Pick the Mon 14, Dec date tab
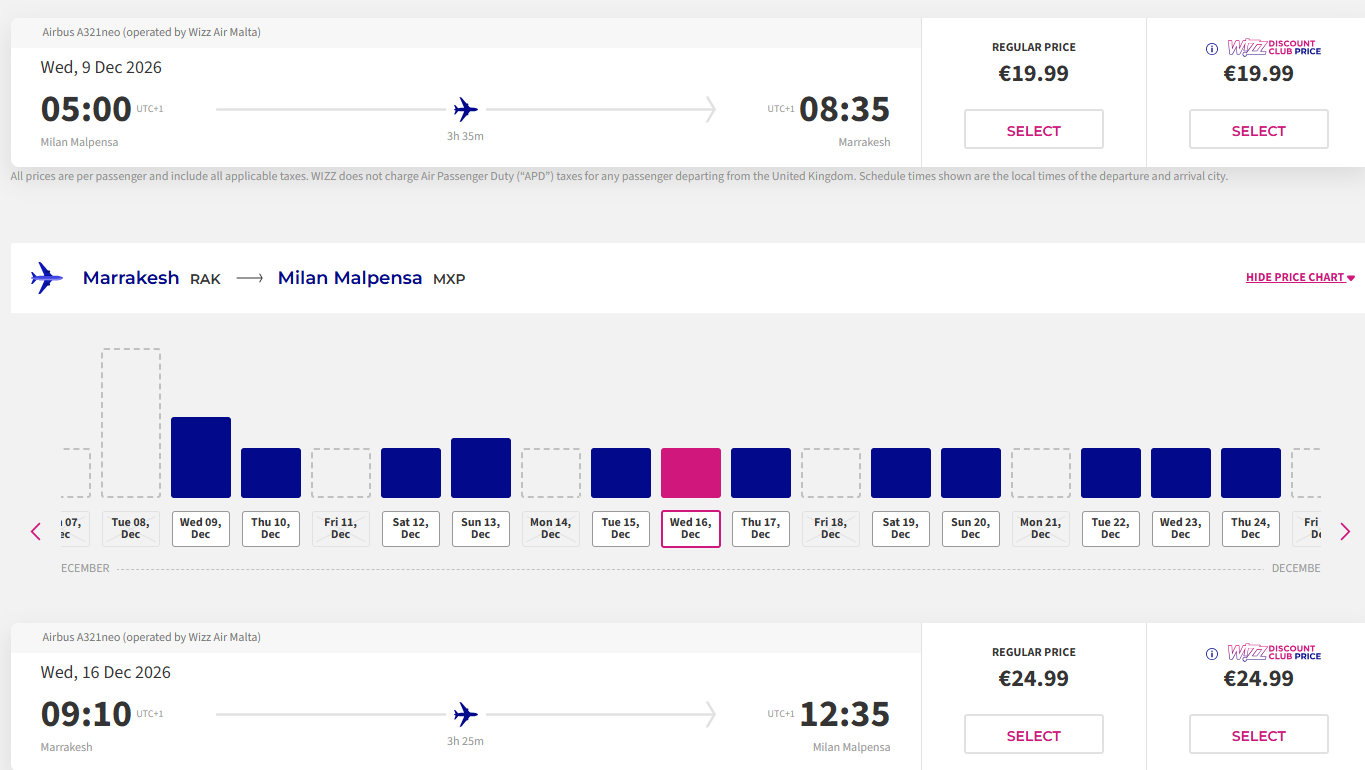This screenshot has width=1365, height=770. point(551,529)
